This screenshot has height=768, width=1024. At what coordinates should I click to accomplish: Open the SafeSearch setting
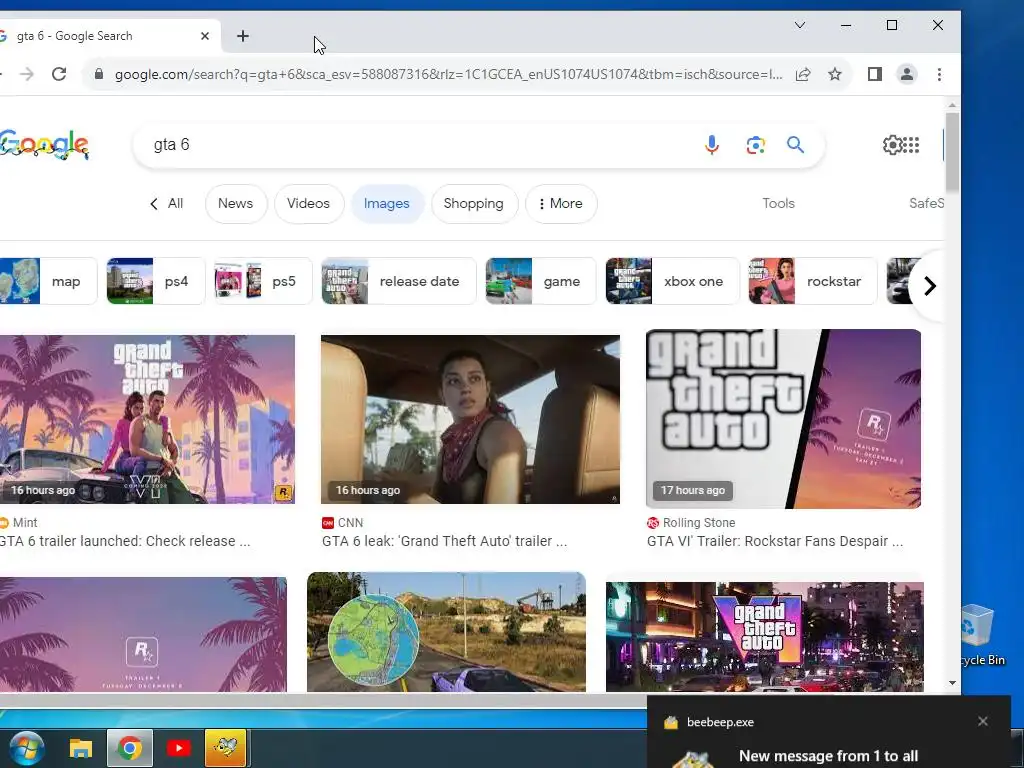pos(926,203)
